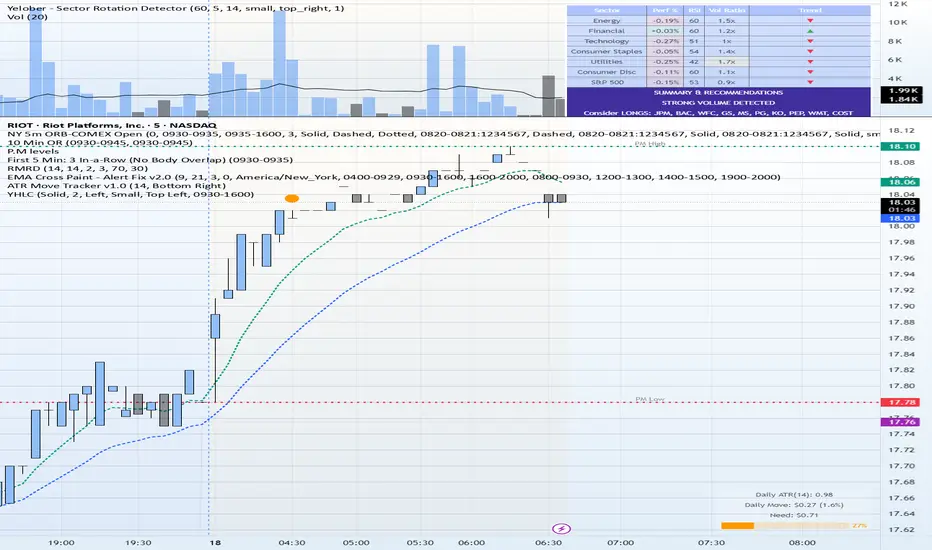Click the PM Low line label
932x550 pixels.
[650, 400]
